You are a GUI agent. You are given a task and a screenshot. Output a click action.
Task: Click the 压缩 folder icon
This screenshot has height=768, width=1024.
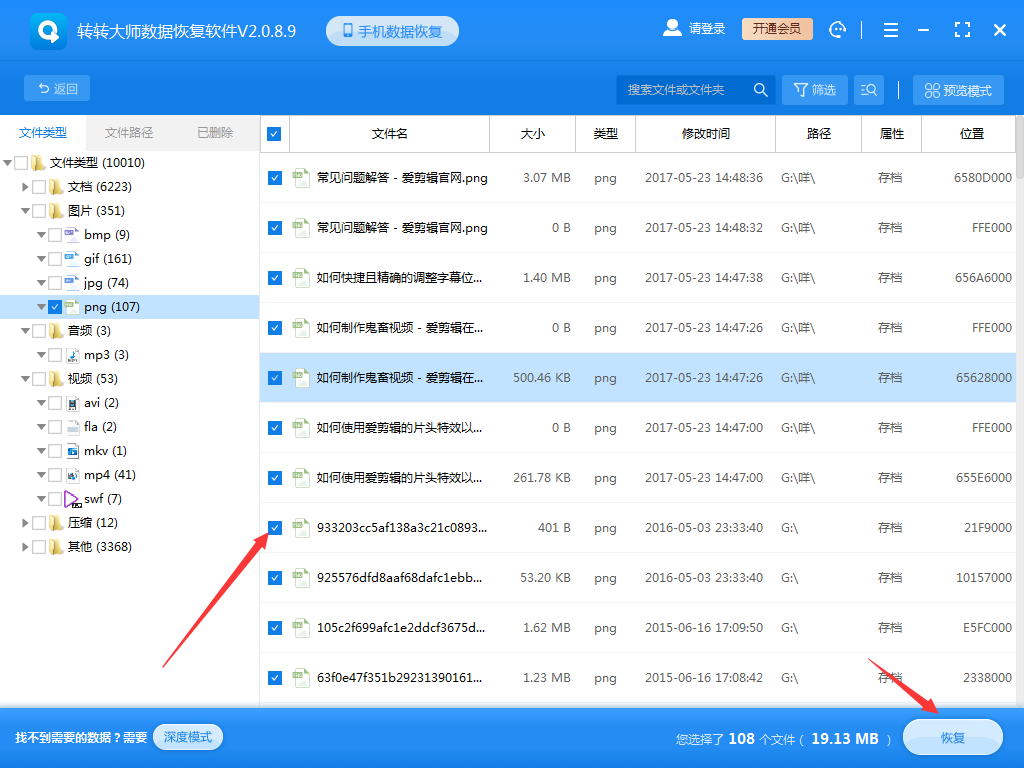tap(56, 523)
